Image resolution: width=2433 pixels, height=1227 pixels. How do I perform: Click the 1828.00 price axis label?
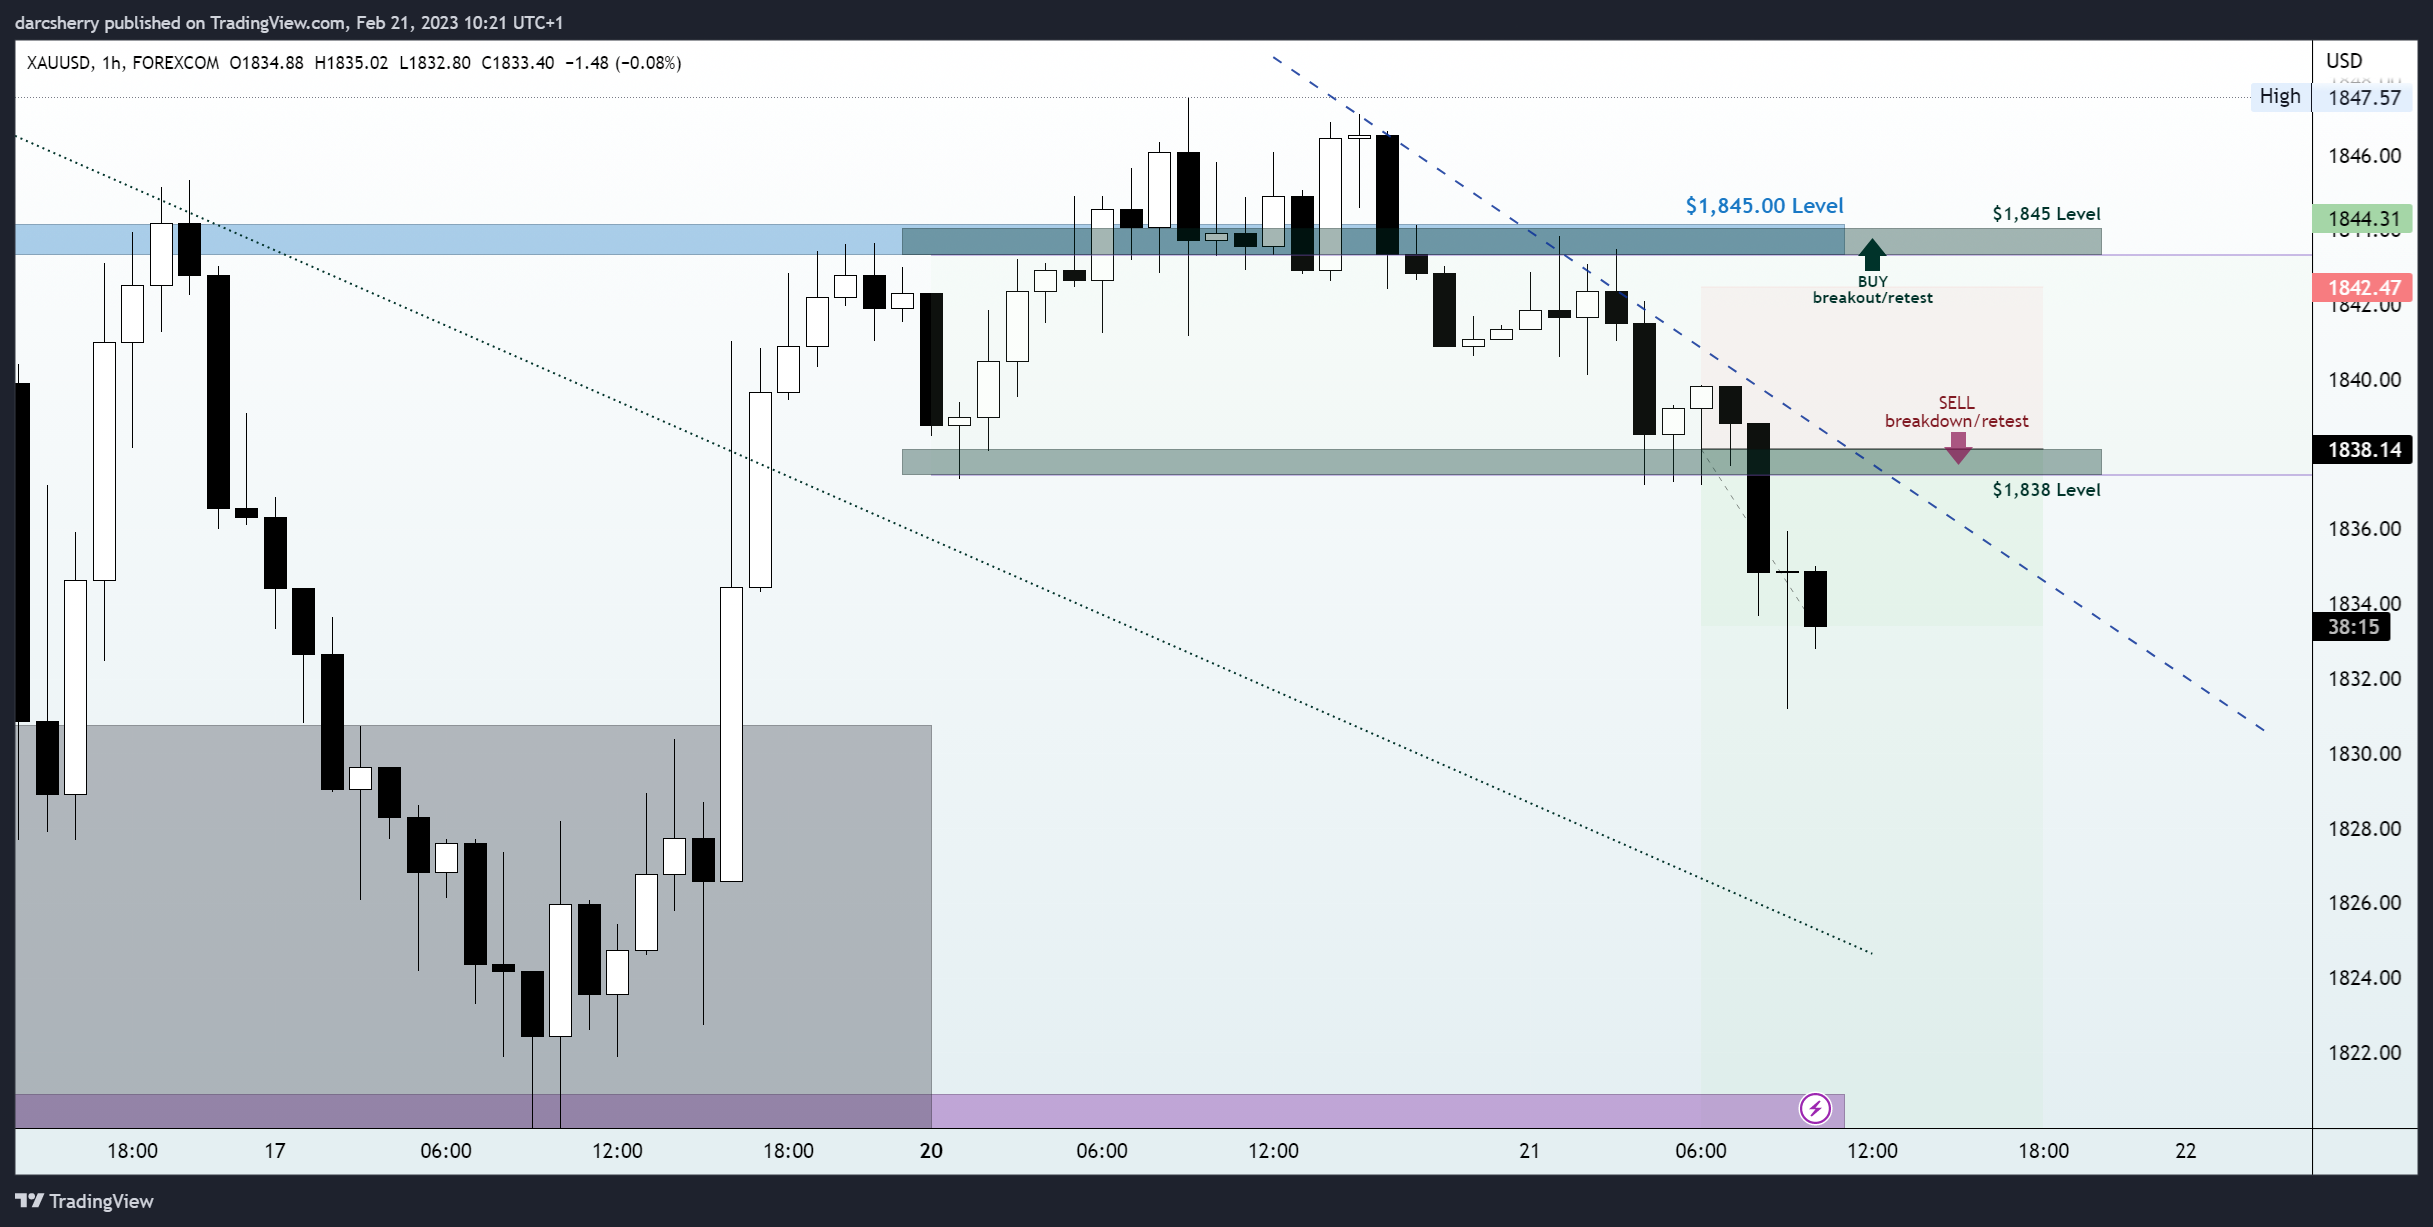(x=2364, y=829)
